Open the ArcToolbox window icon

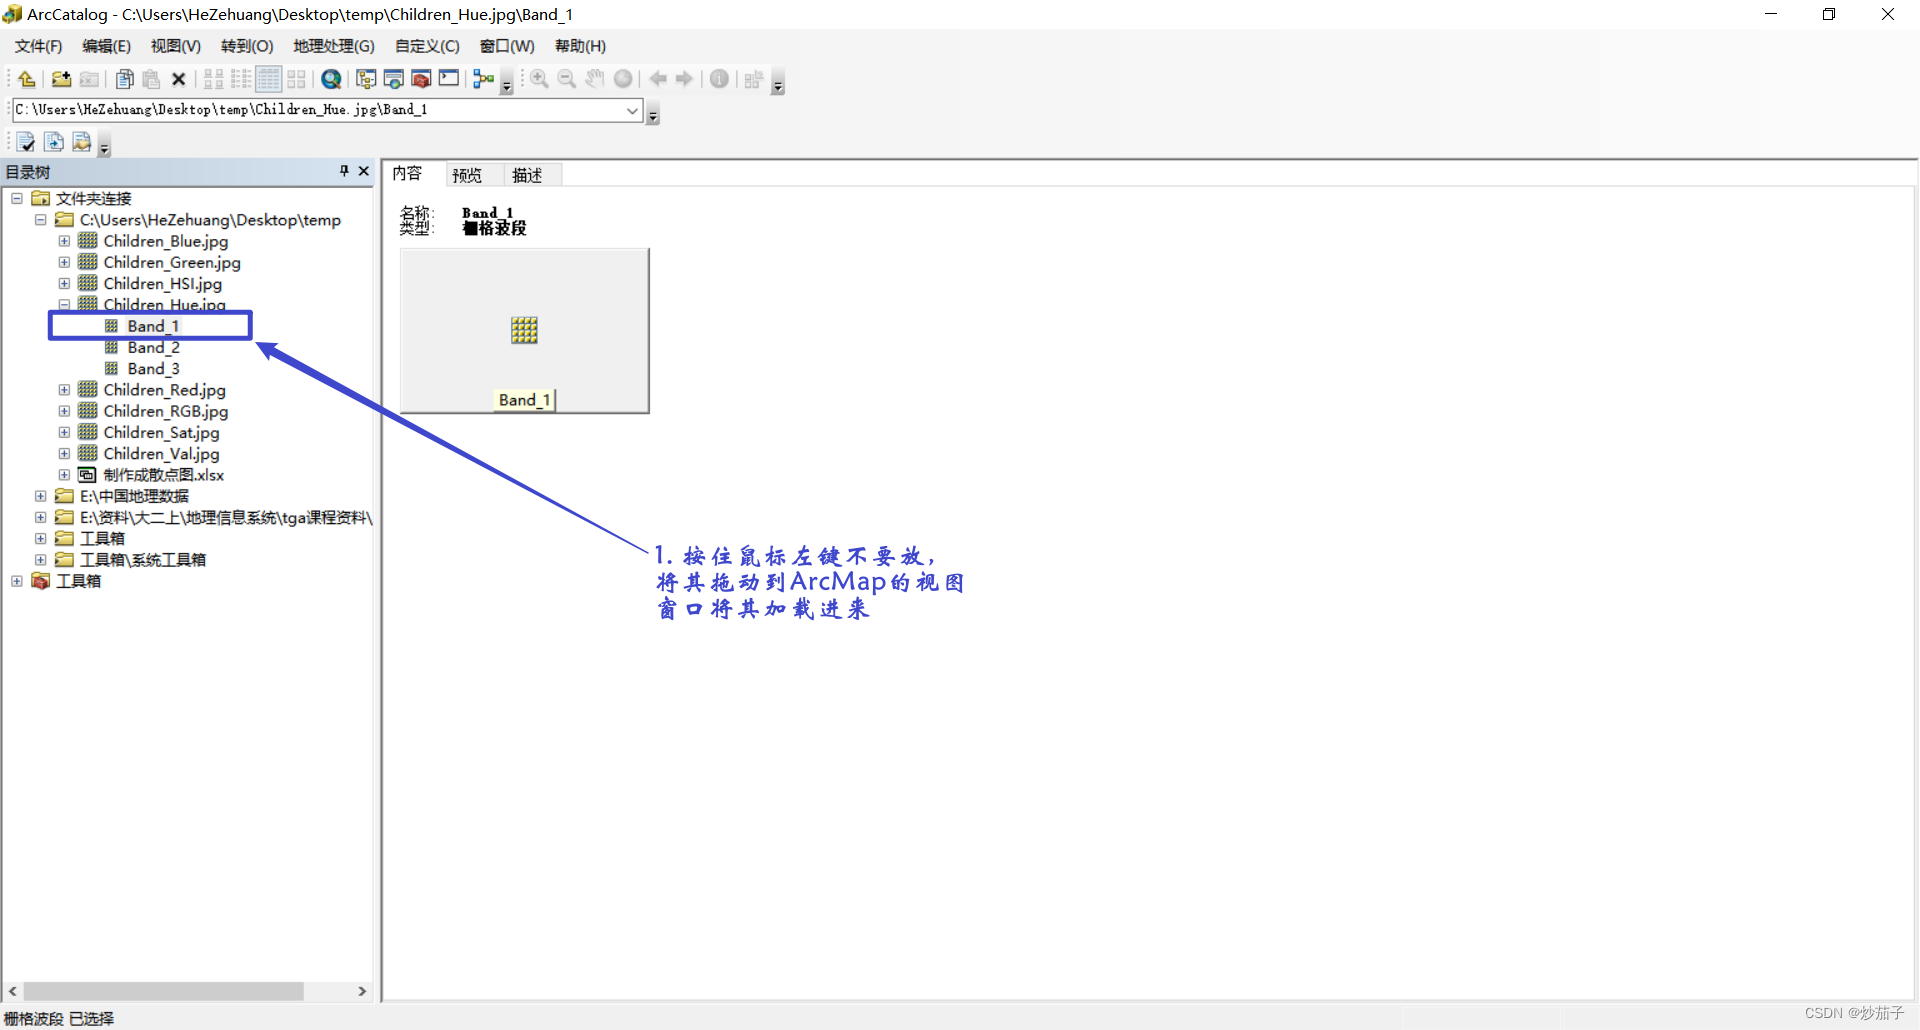(421, 79)
